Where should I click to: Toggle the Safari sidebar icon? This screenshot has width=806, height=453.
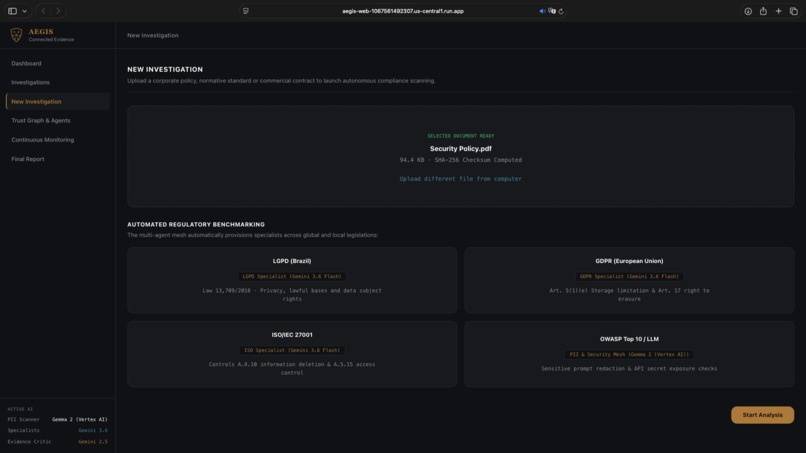click(12, 11)
